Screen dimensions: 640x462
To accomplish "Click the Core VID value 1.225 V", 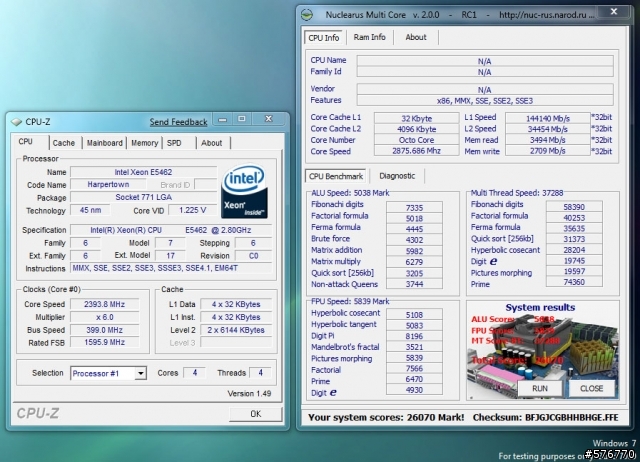I will 192,210.
